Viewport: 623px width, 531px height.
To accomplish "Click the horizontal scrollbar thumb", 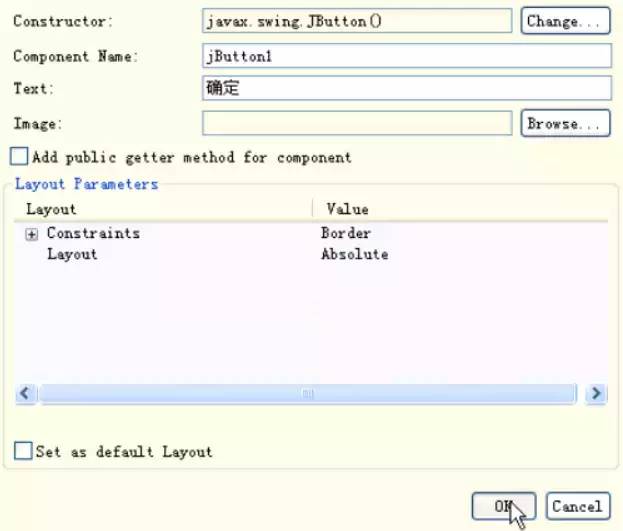I will coord(308,393).
